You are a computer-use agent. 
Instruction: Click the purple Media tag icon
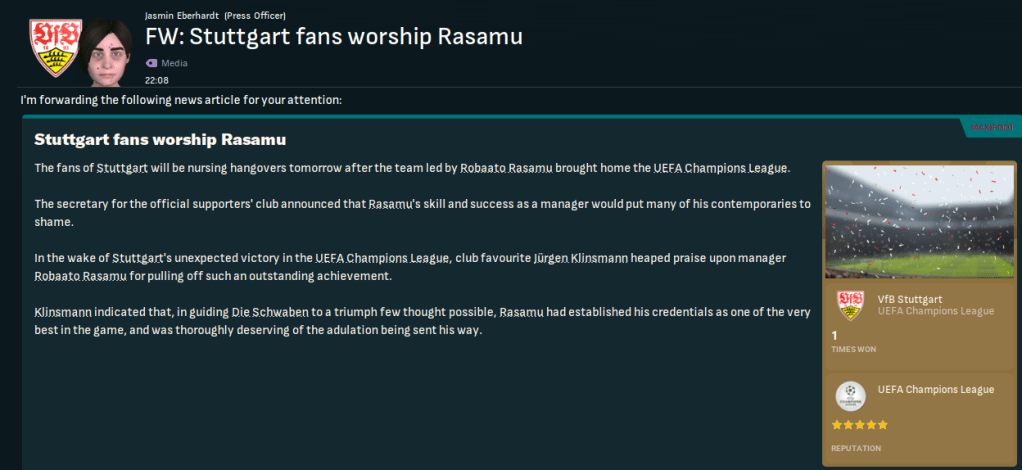(151, 63)
